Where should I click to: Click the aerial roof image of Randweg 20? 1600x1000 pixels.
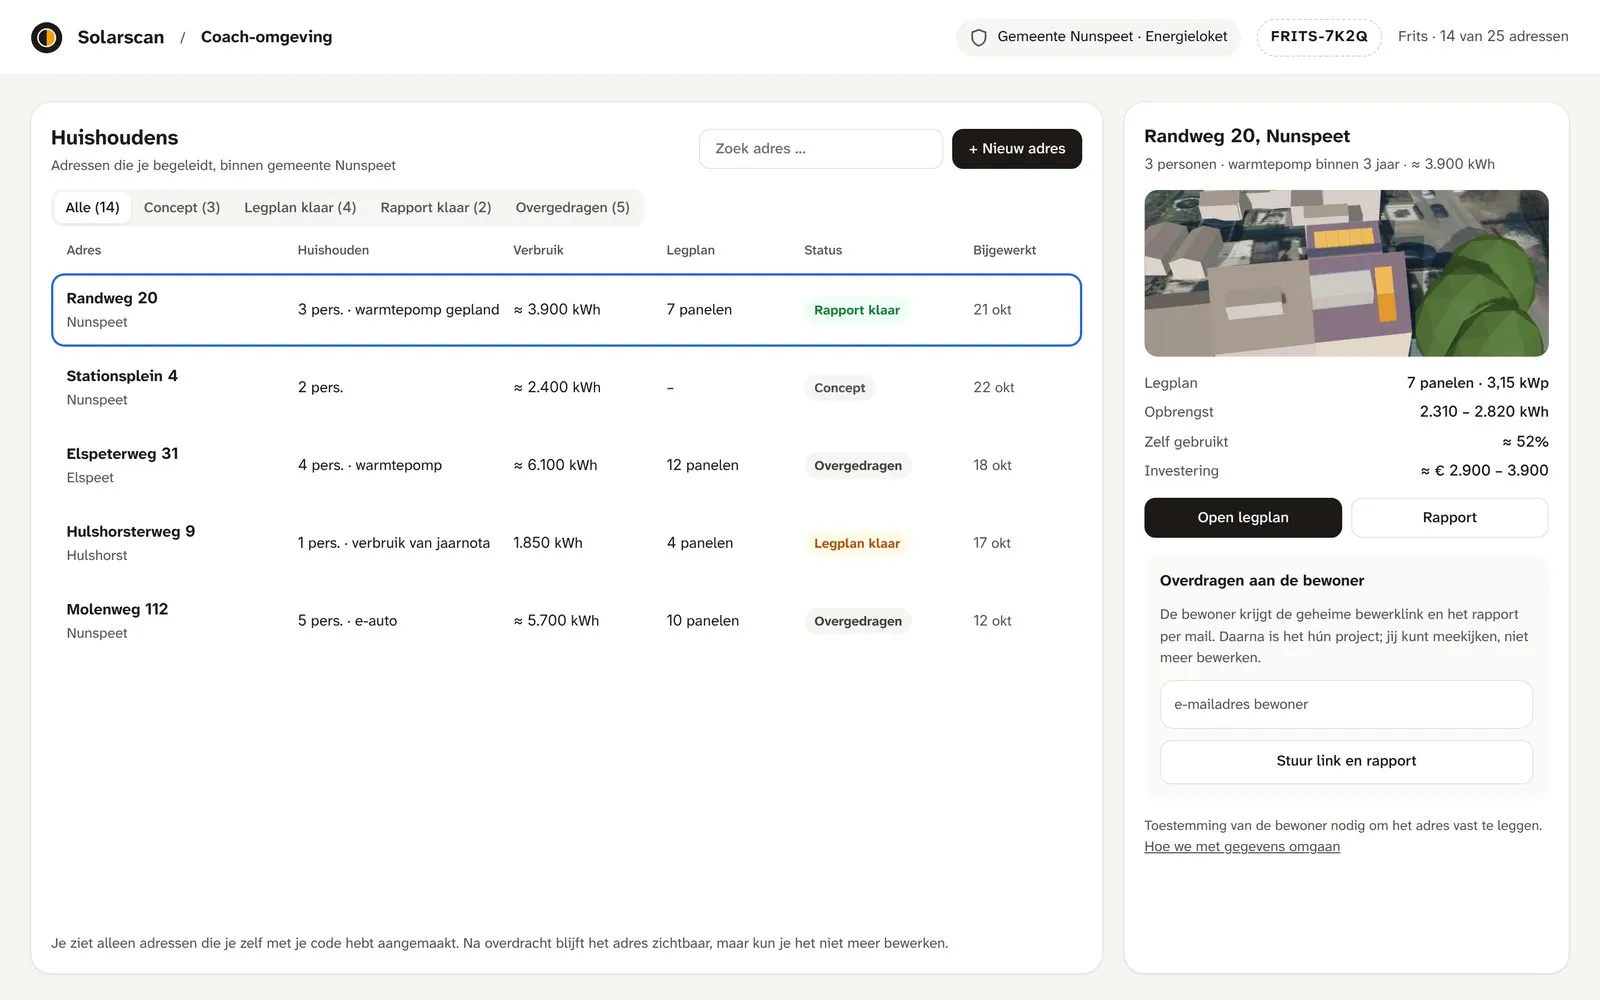pos(1346,273)
